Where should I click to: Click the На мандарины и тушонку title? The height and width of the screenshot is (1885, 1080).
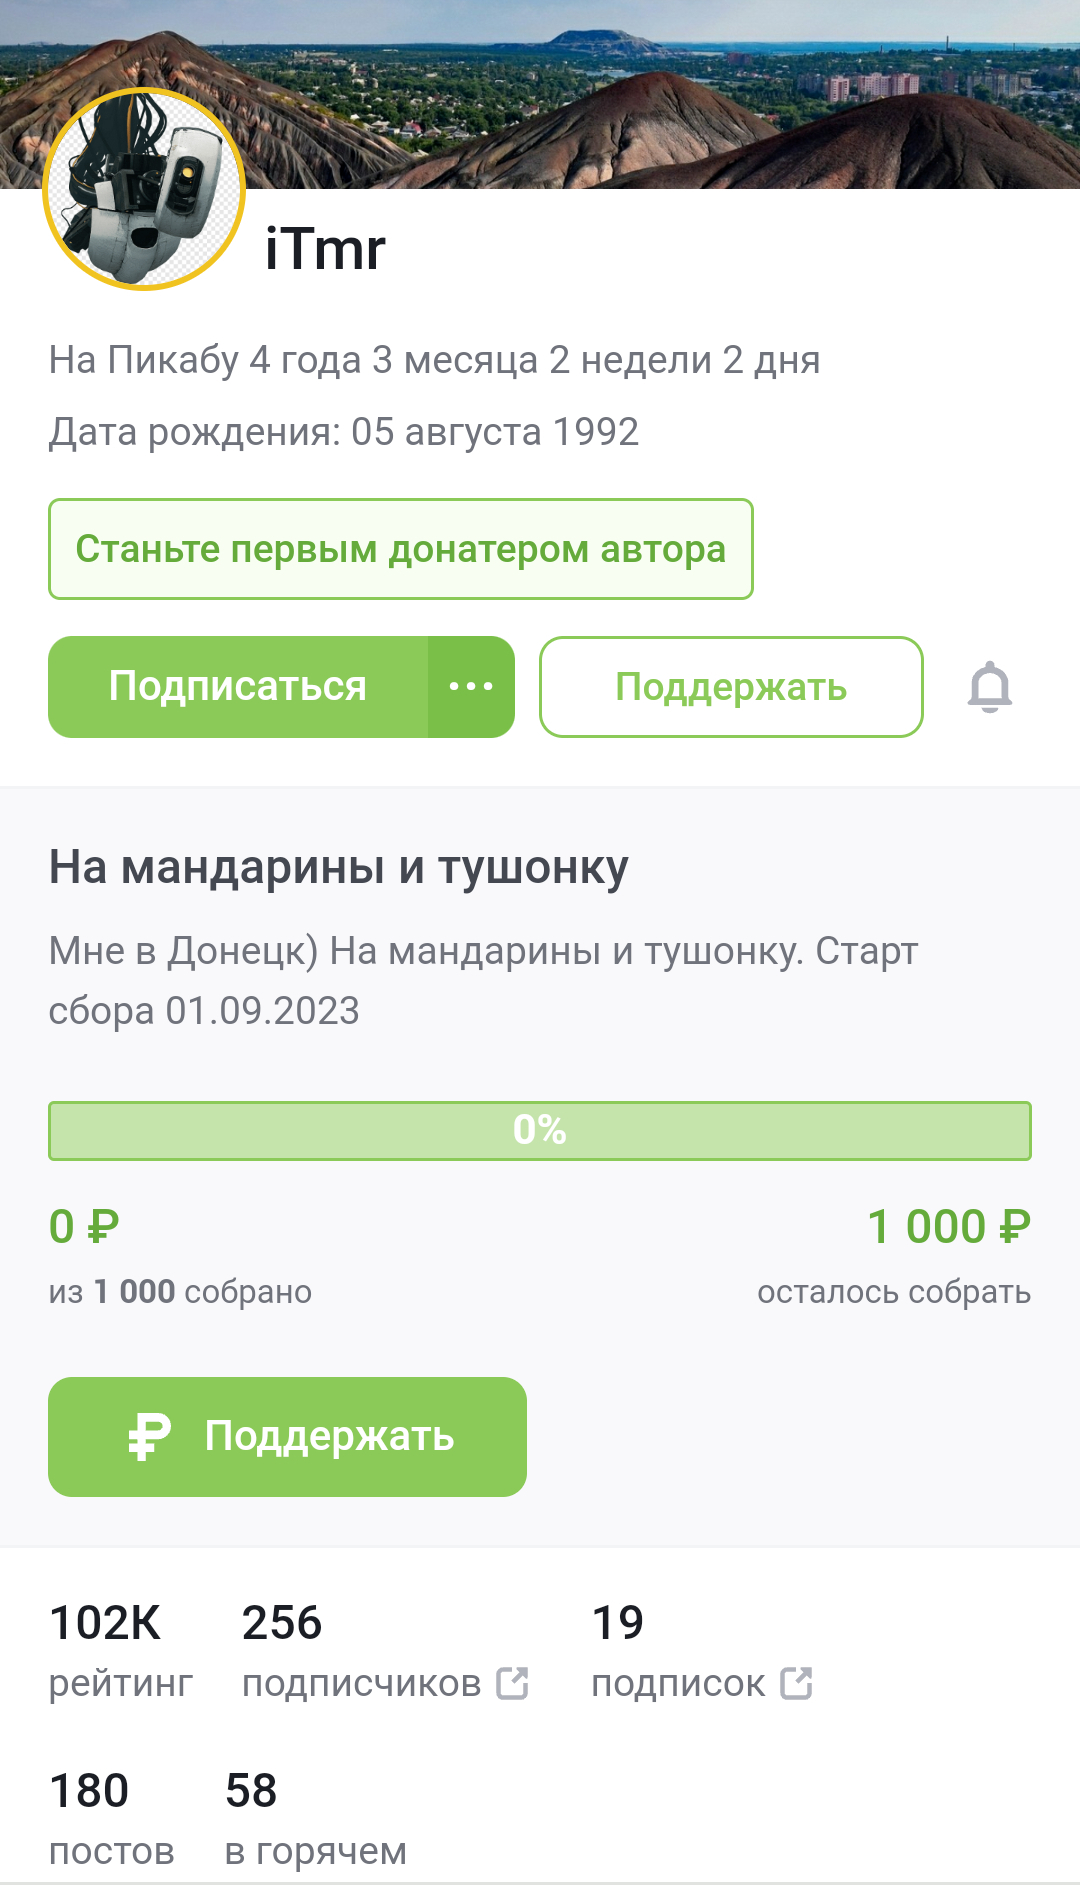coord(339,867)
